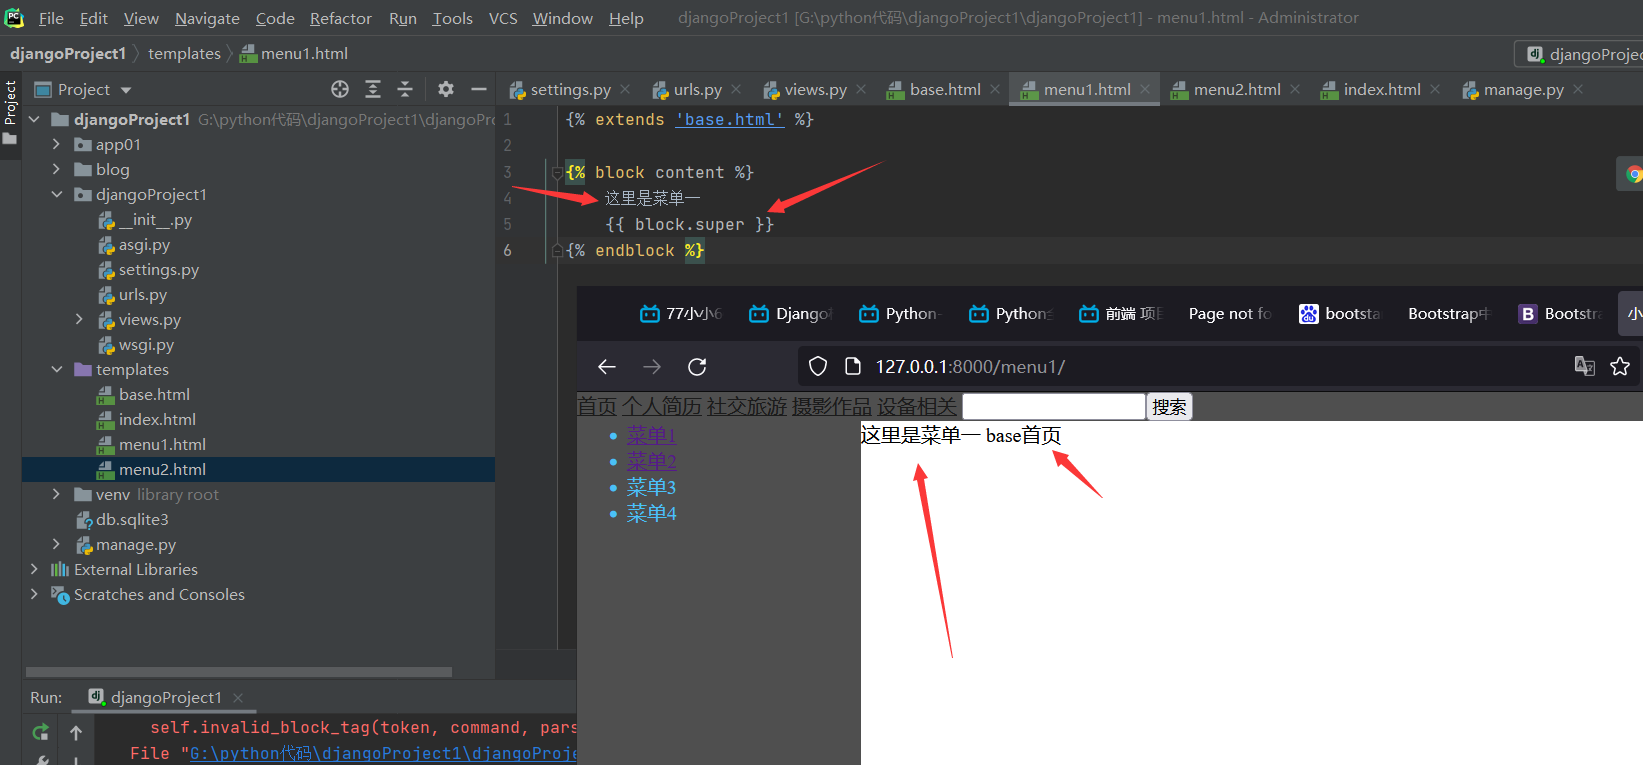
Task: Click the 搜索 search button
Action: [1169, 407]
